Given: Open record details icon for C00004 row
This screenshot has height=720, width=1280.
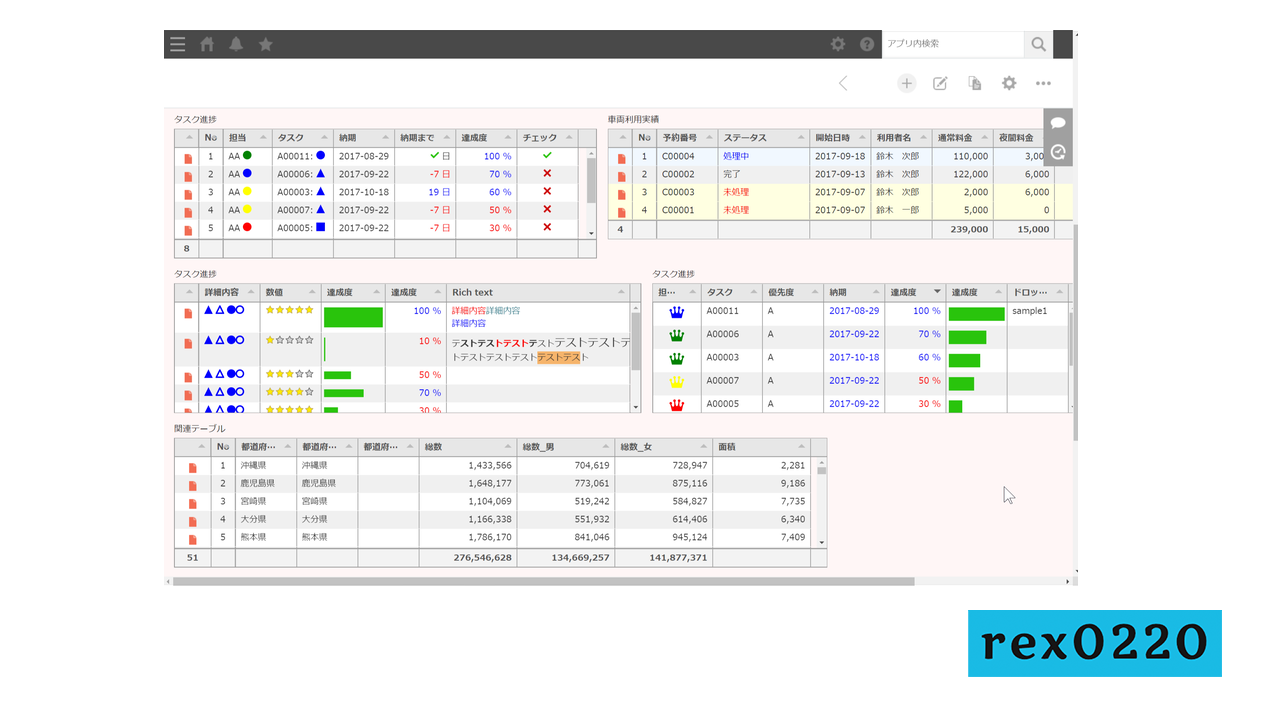Looking at the screenshot, I should [x=621, y=157].
